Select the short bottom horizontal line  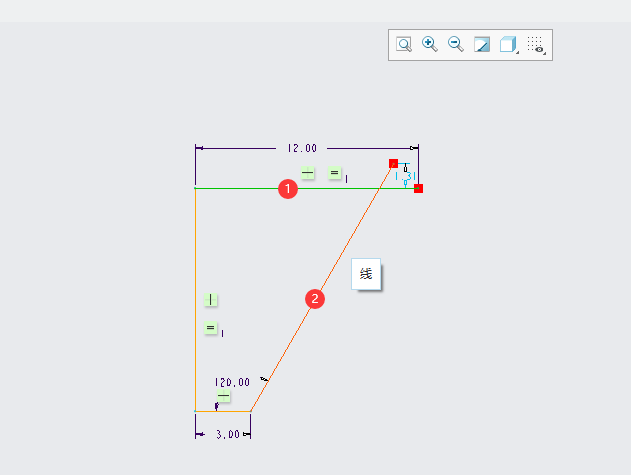223,411
